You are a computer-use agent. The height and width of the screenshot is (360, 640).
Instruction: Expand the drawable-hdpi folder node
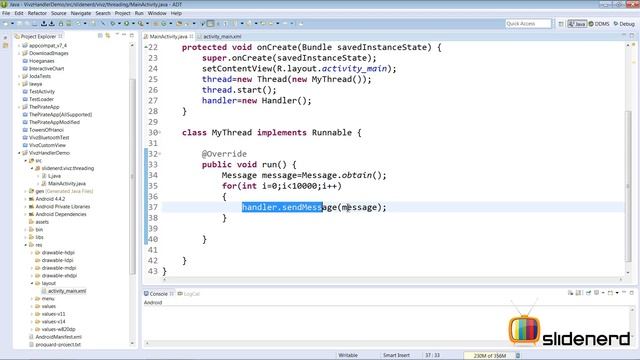click(32, 253)
